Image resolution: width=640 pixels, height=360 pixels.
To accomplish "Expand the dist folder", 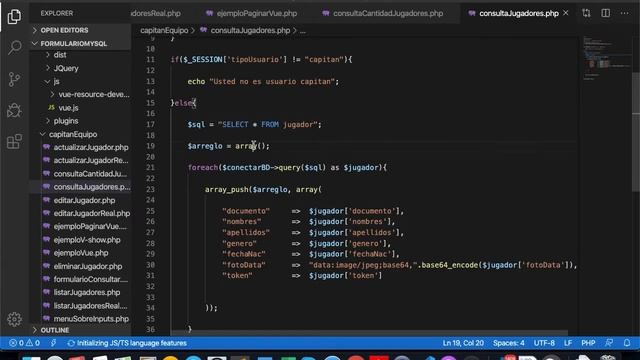I will point(60,55).
